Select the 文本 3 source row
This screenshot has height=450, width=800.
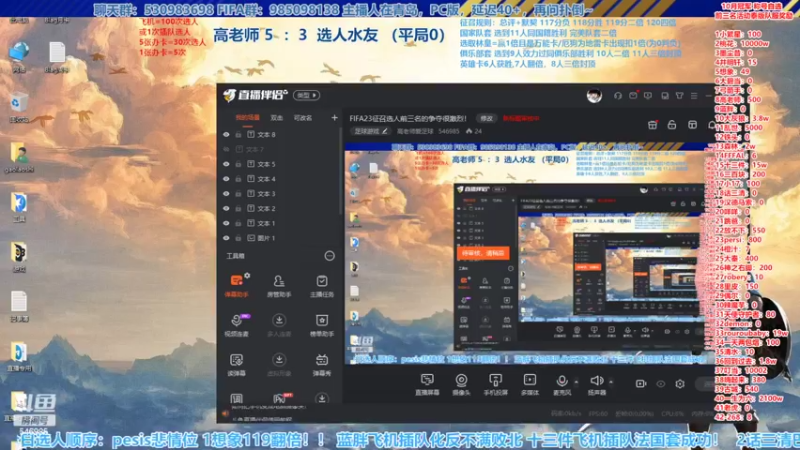coord(281,194)
